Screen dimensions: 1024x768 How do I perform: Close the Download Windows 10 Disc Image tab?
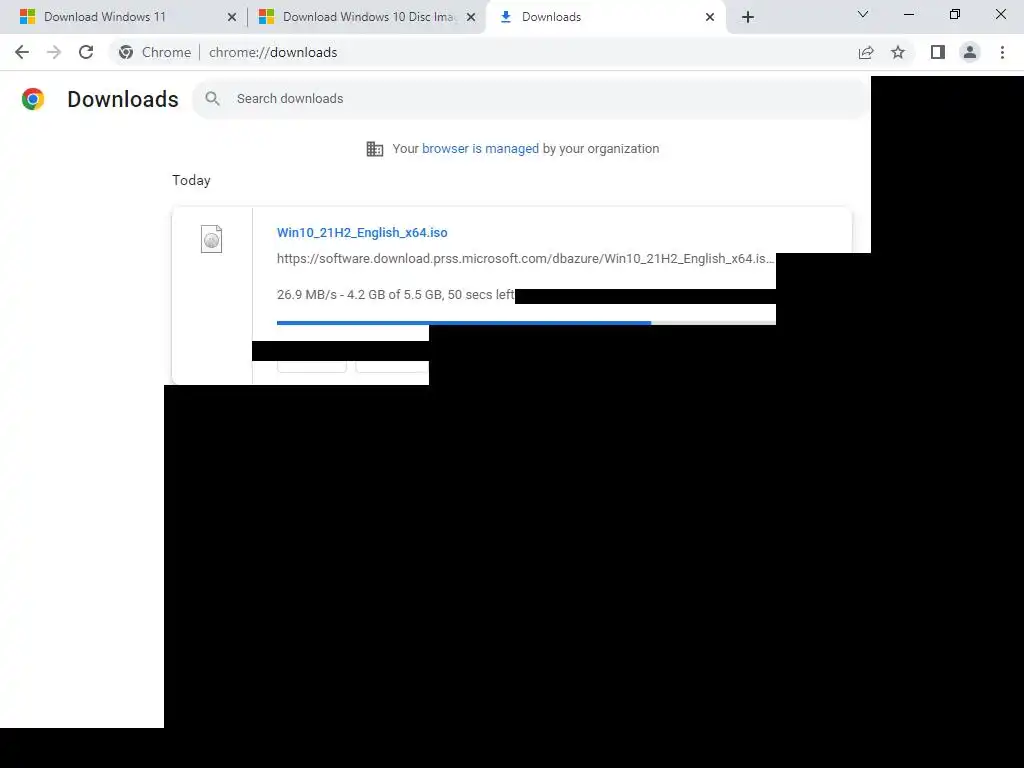point(471,17)
